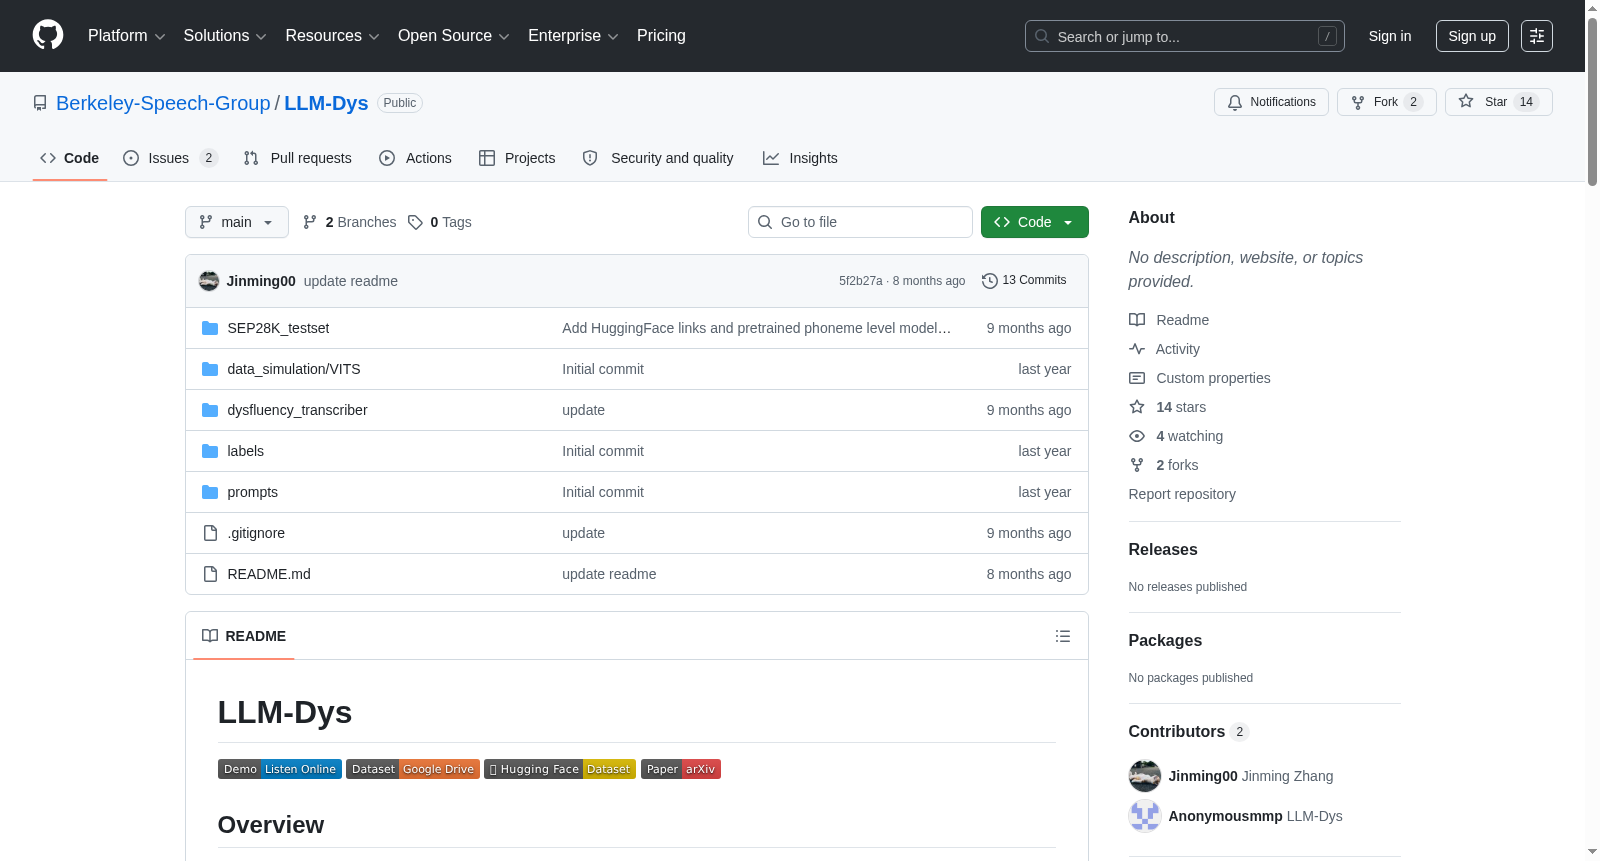Fork the LLM-Dys repository
Image resolution: width=1600 pixels, height=861 pixels.
(1386, 102)
